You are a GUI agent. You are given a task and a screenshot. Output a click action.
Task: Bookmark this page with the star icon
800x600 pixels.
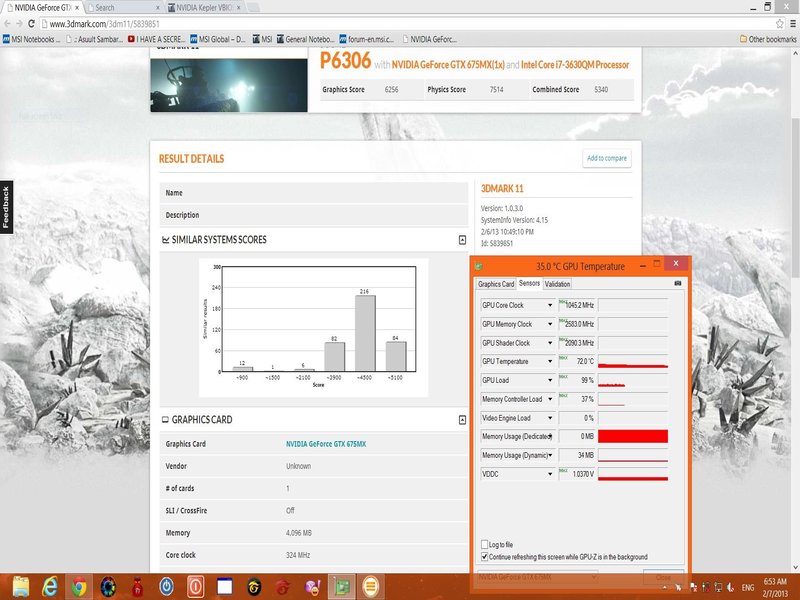tap(779, 23)
